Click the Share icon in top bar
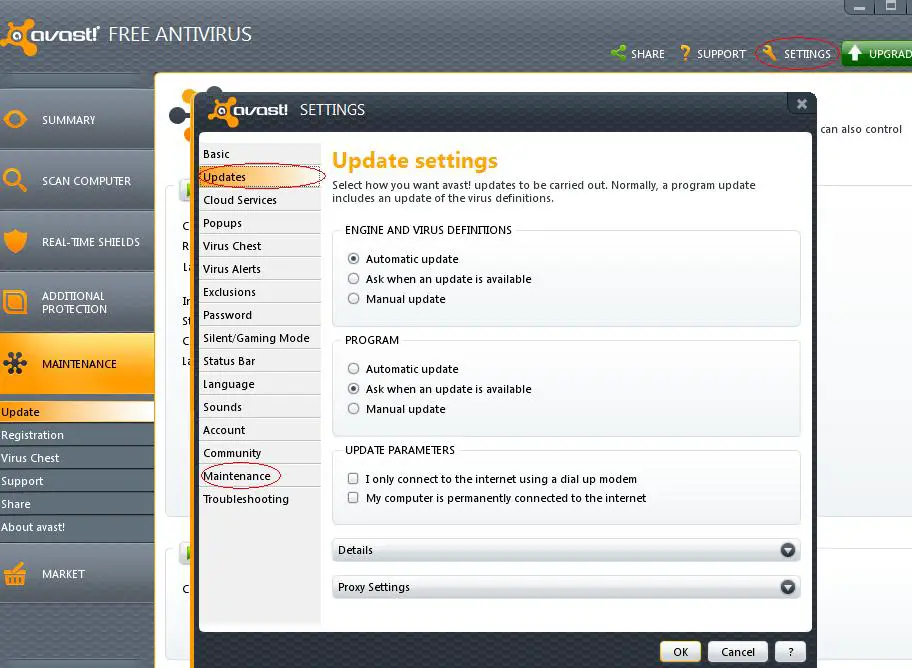Screen dimensions: 912x668 pos(618,53)
